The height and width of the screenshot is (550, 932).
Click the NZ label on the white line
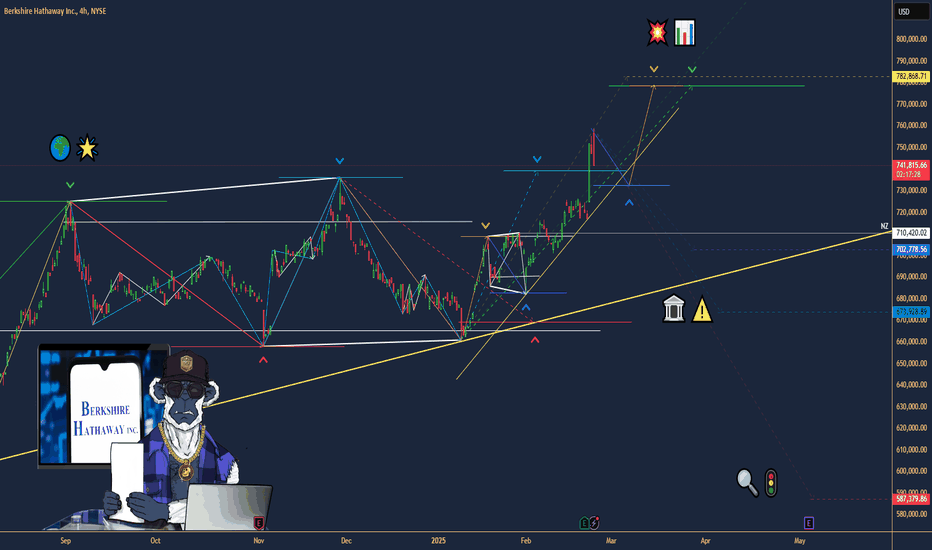884,227
